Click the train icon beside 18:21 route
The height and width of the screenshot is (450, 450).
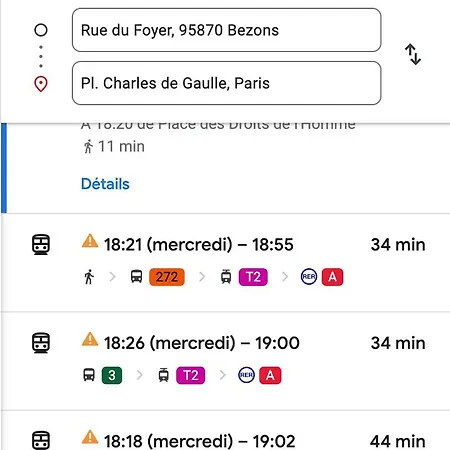point(41,245)
